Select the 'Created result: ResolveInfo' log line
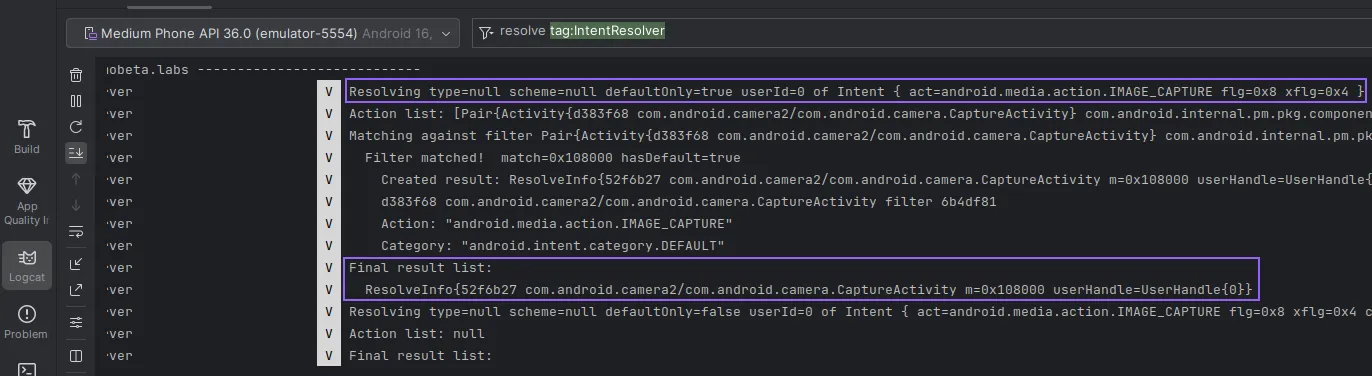Viewport: 1372px width, 376px height. pos(876,180)
